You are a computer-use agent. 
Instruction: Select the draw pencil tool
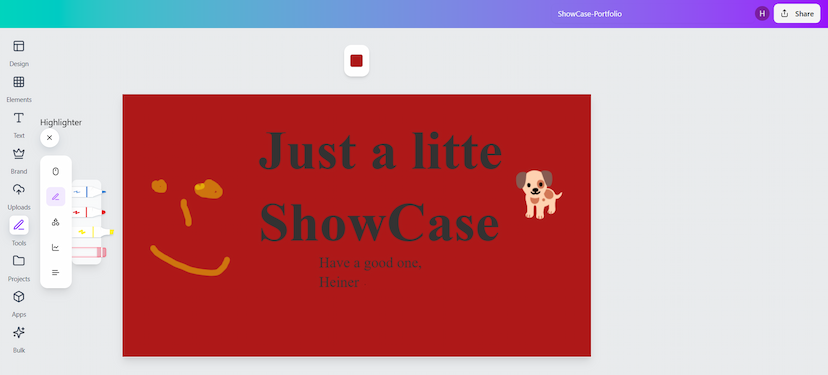coord(55,196)
